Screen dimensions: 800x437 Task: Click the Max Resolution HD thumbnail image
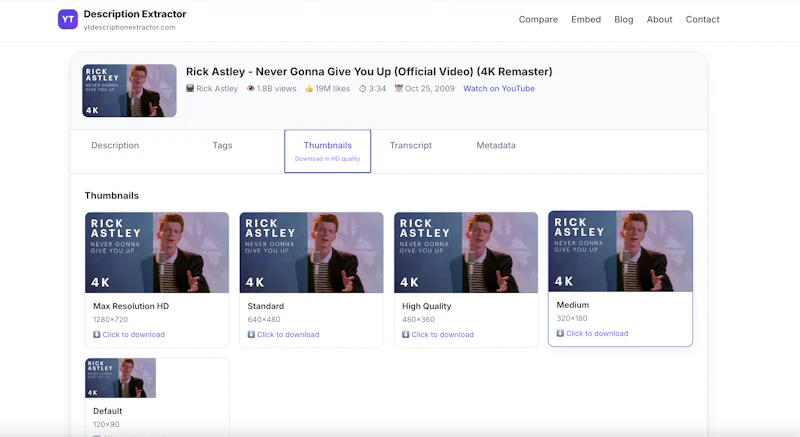click(x=157, y=252)
